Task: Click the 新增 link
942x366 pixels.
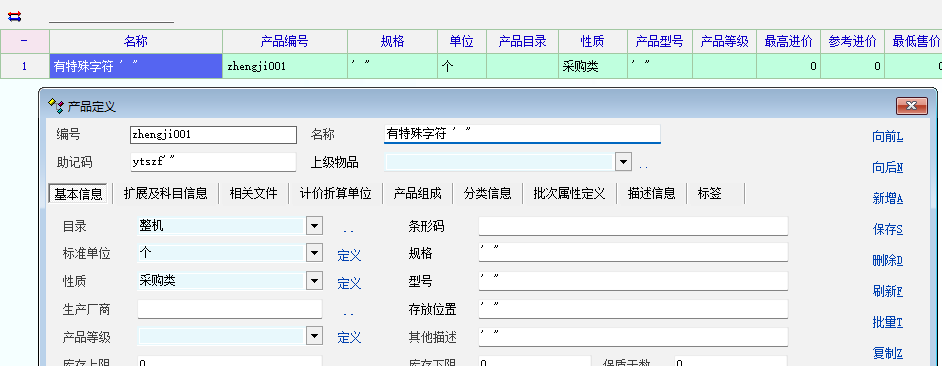Action: (x=887, y=198)
